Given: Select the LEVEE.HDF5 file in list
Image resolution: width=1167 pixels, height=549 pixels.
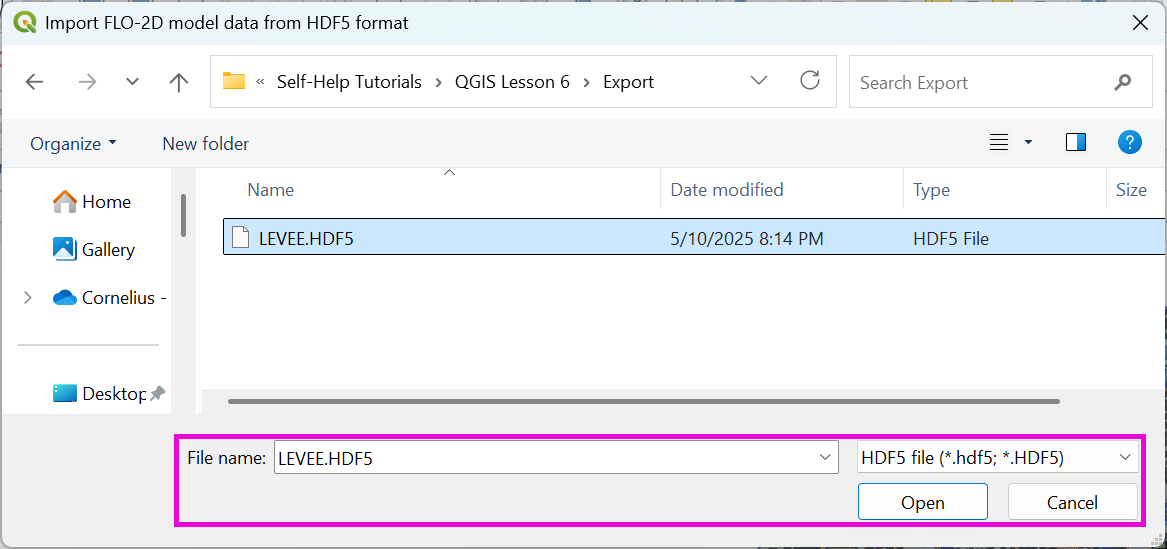Looking at the screenshot, I should 306,239.
